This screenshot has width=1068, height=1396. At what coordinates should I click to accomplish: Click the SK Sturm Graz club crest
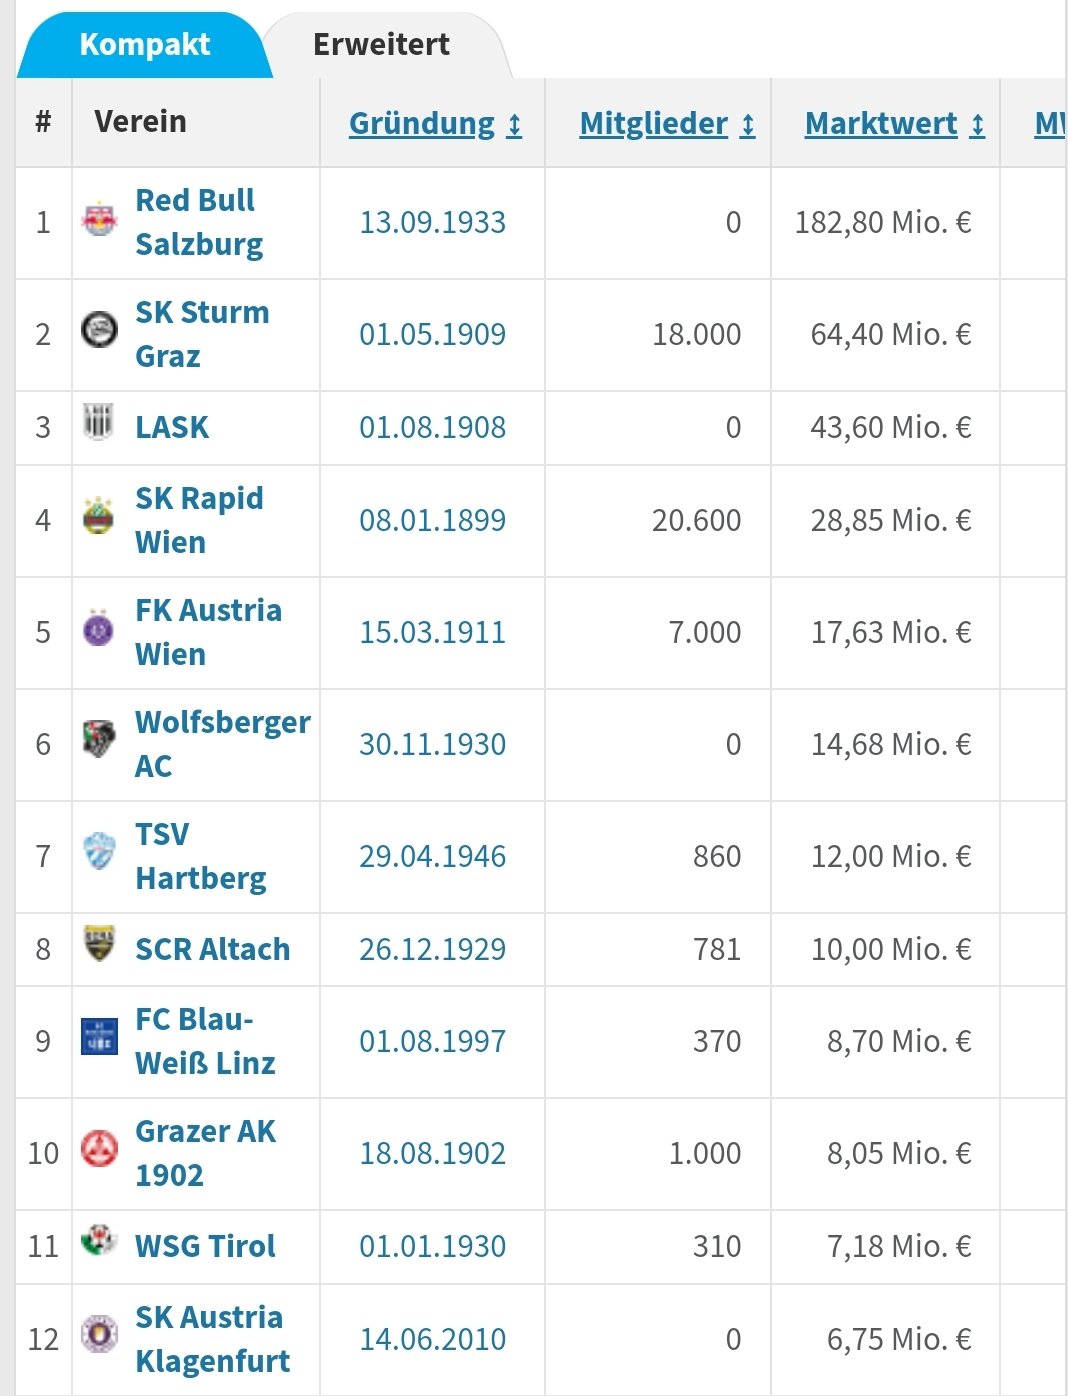99,331
